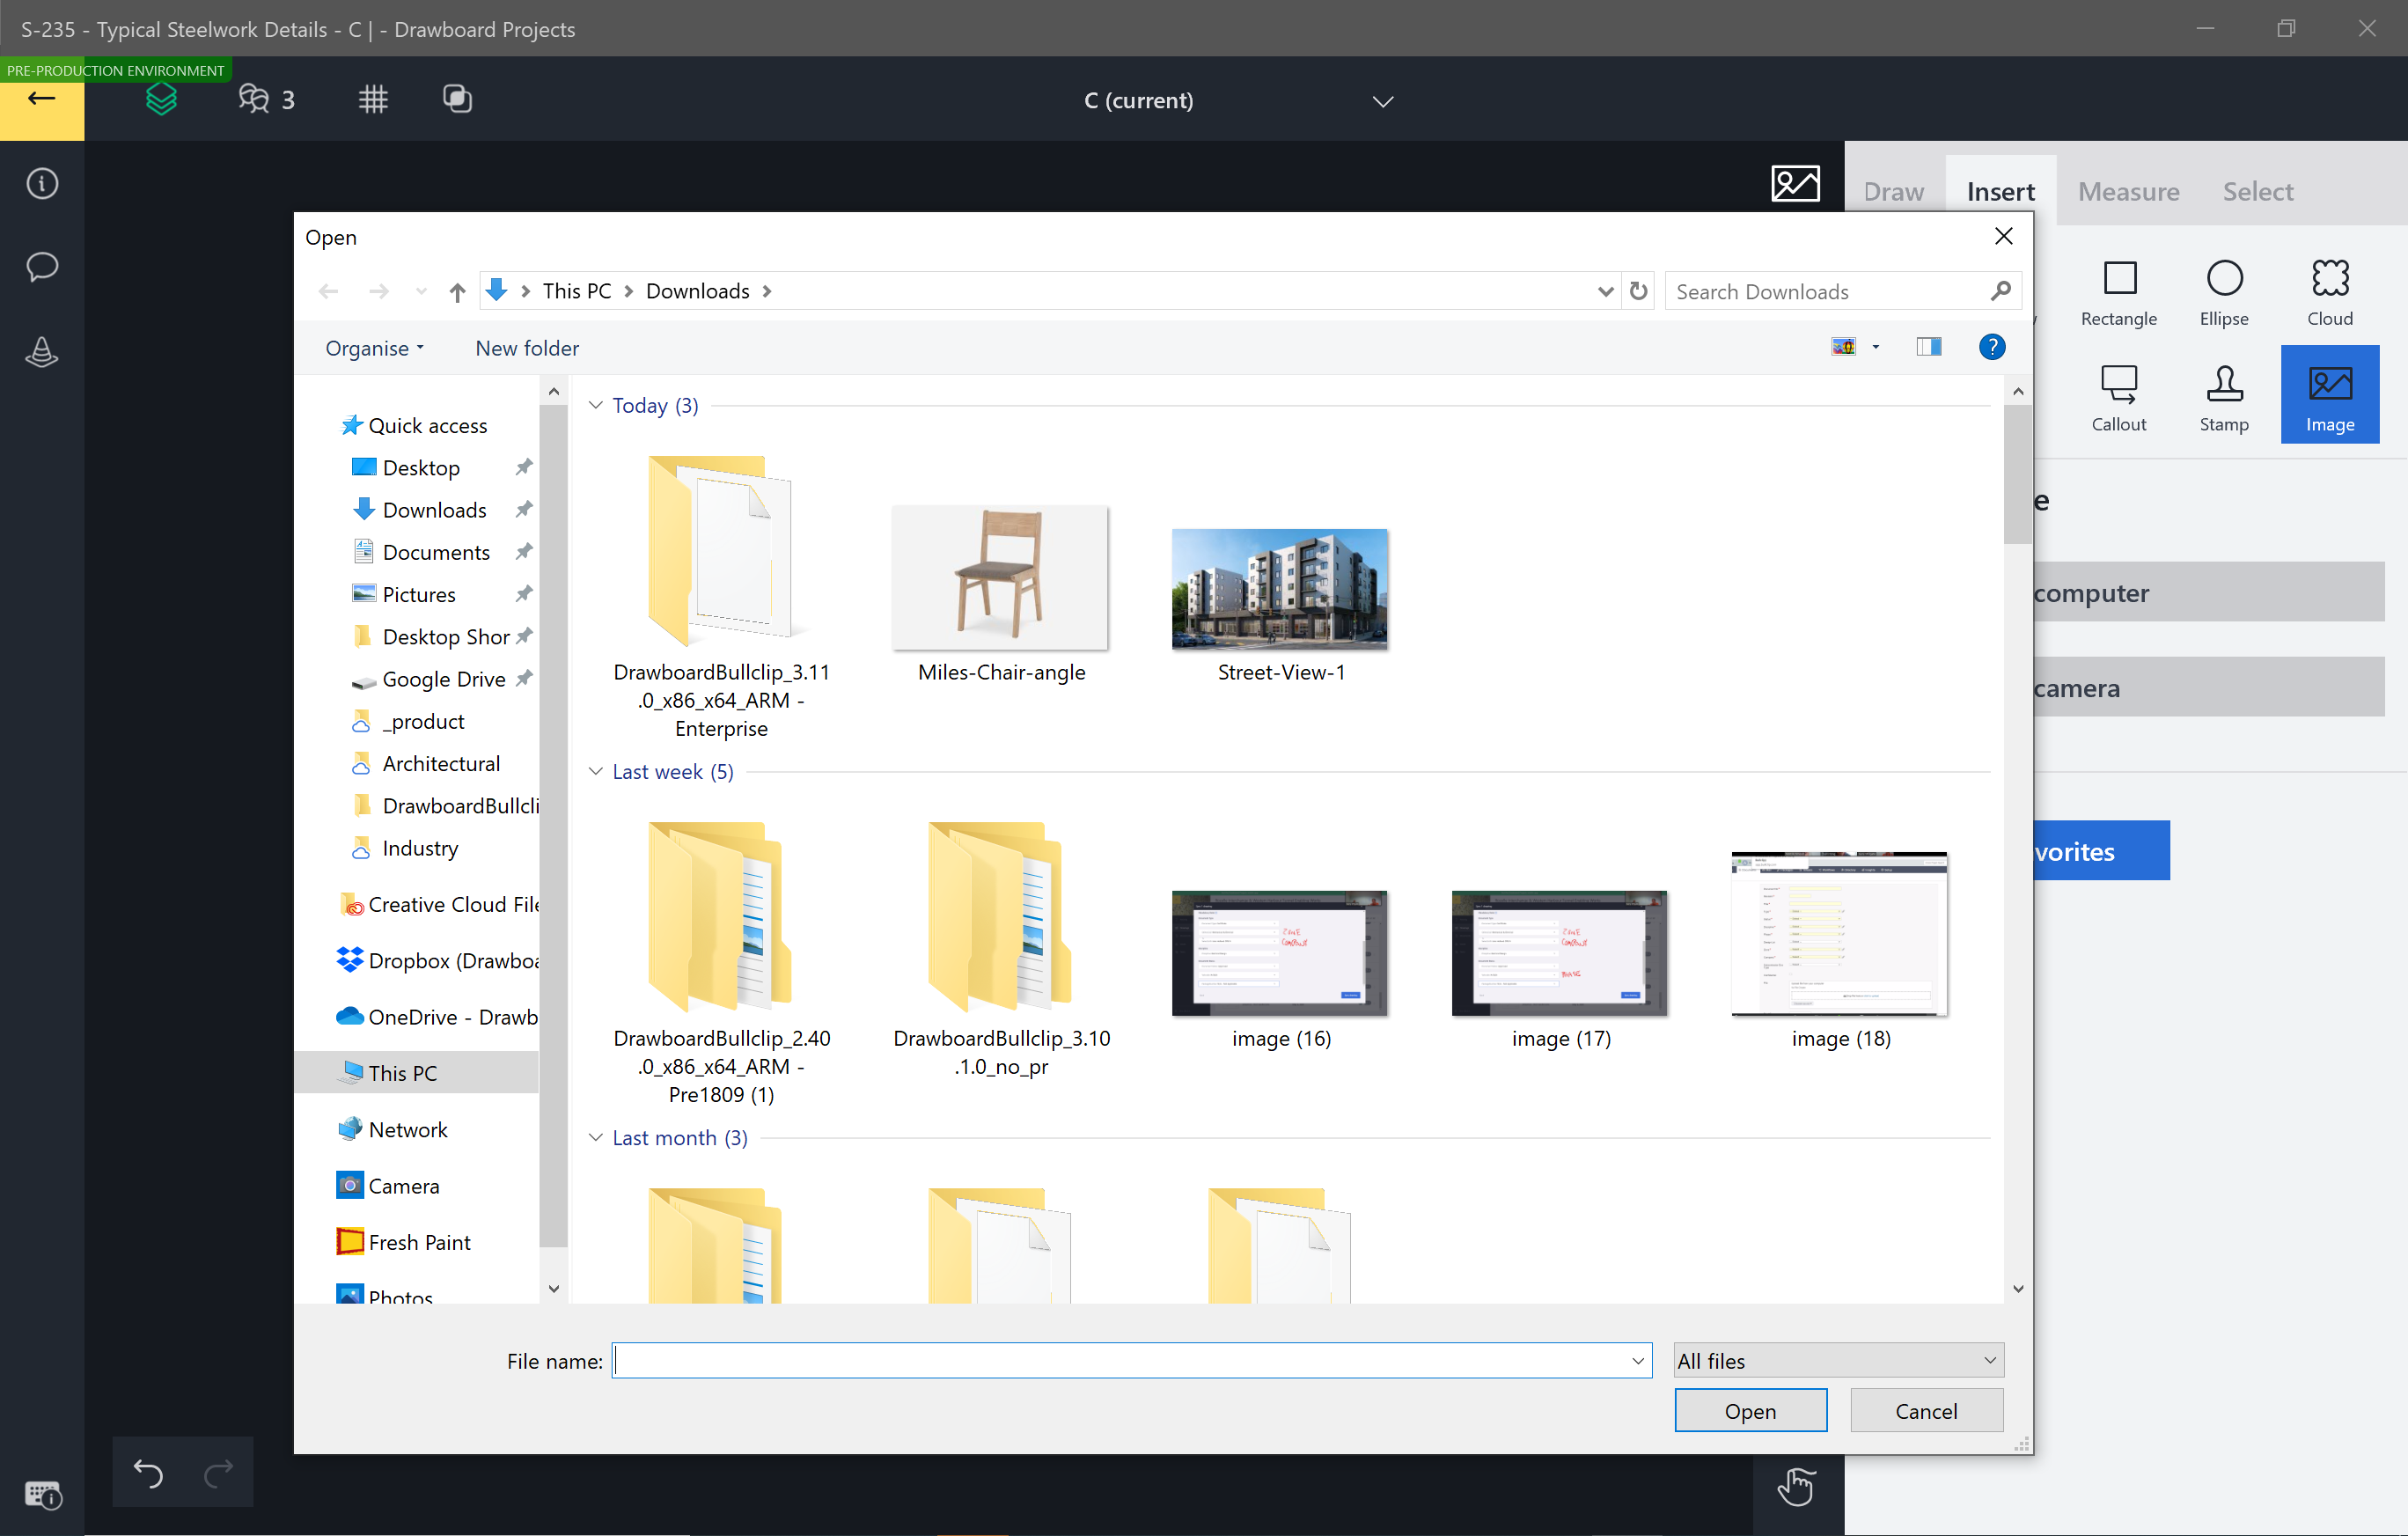Click the Open button to confirm selection

[1750, 1409]
